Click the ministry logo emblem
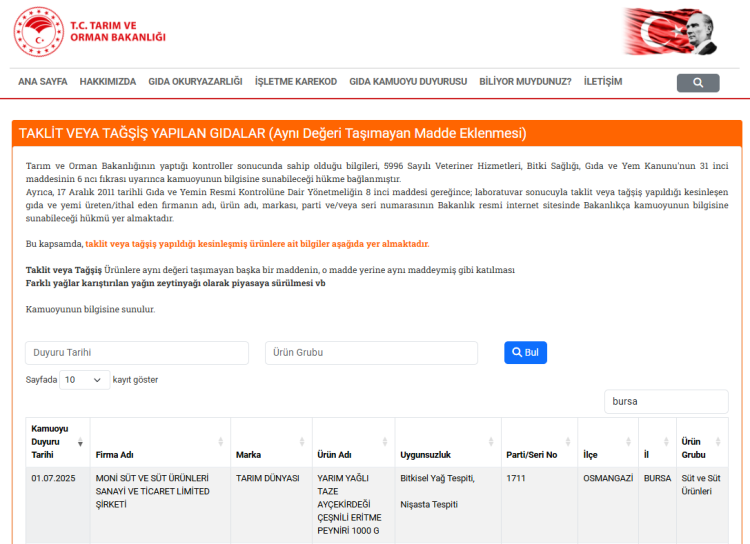 [38, 32]
